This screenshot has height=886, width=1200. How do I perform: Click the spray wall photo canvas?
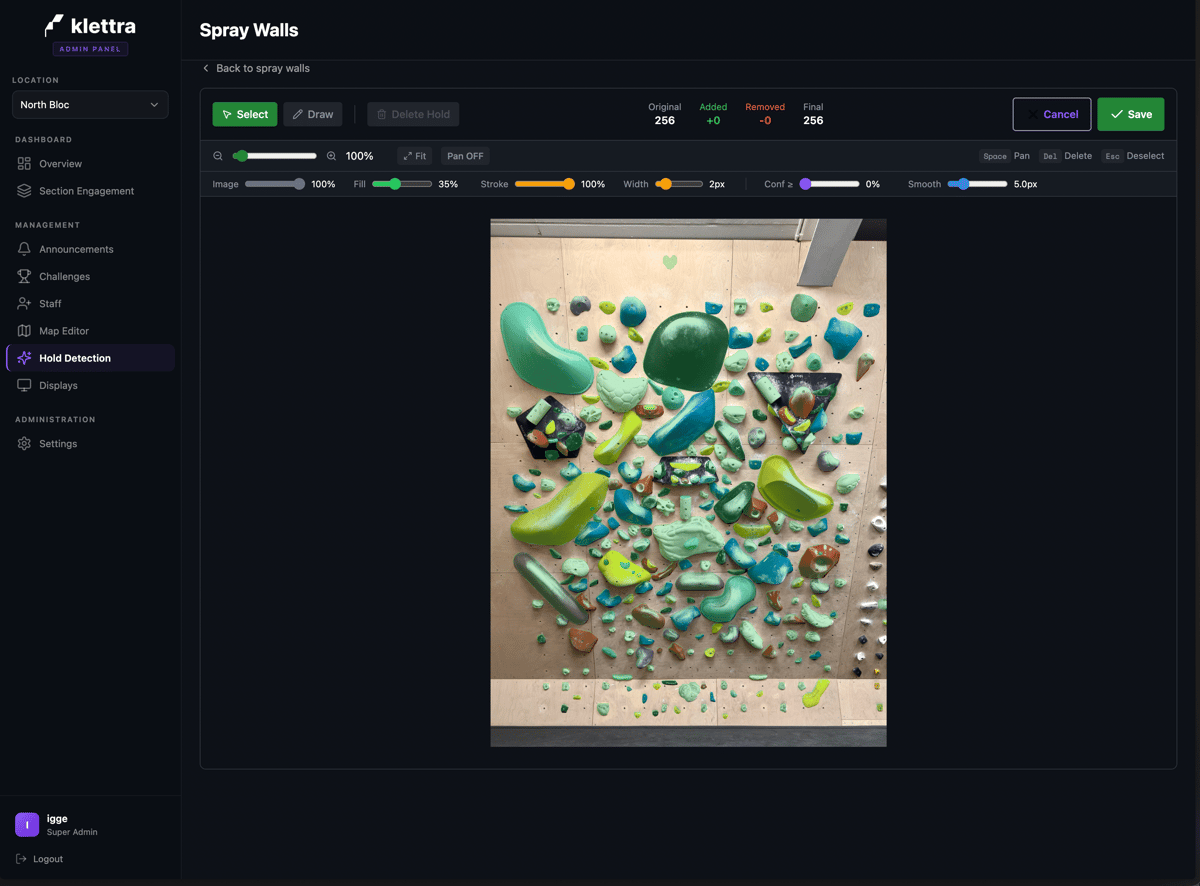688,482
